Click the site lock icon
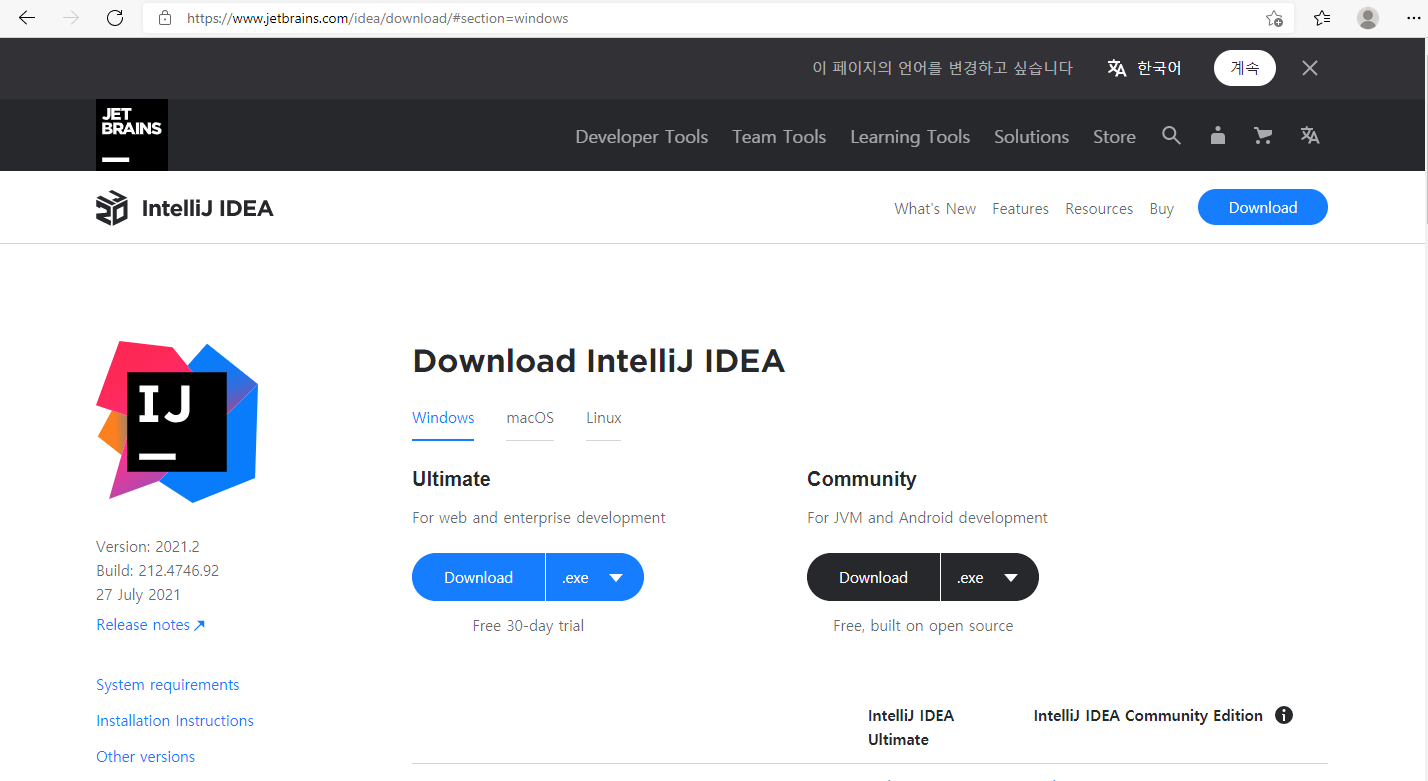 [165, 18]
